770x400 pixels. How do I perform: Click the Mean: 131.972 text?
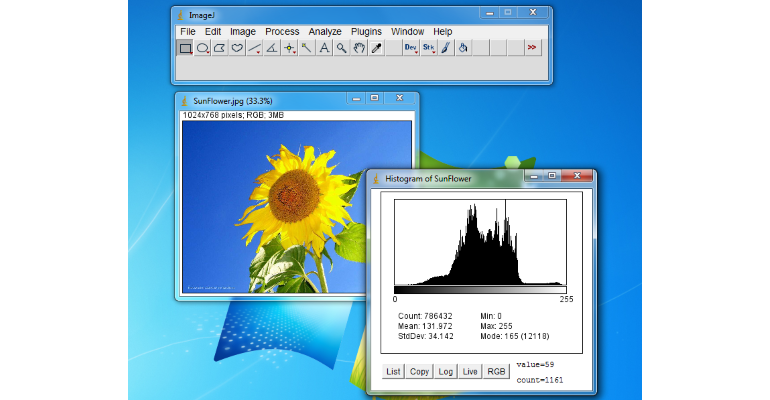(425, 326)
